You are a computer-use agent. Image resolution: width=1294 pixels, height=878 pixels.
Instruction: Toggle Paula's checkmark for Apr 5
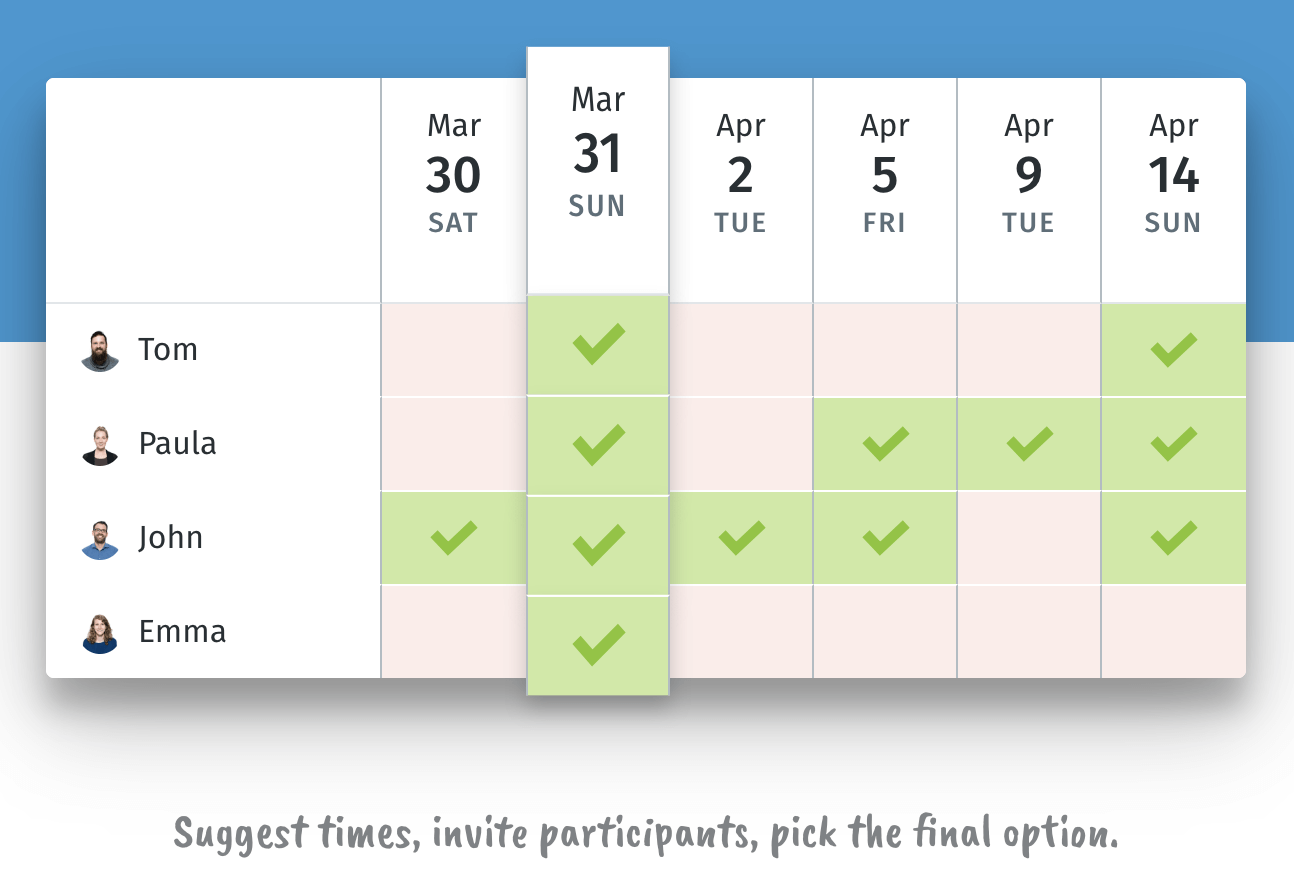[885, 443]
